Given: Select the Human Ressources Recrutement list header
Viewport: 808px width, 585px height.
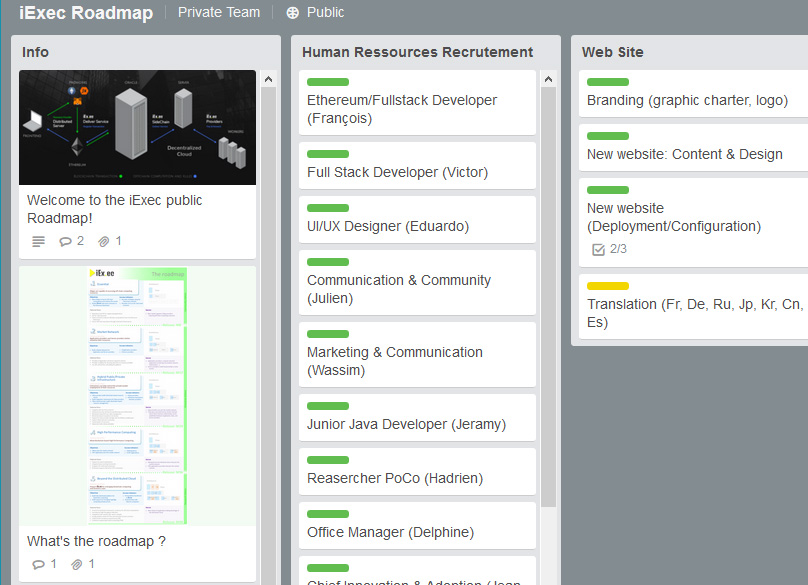Looking at the screenshot, I should click(x=417, y=52).
